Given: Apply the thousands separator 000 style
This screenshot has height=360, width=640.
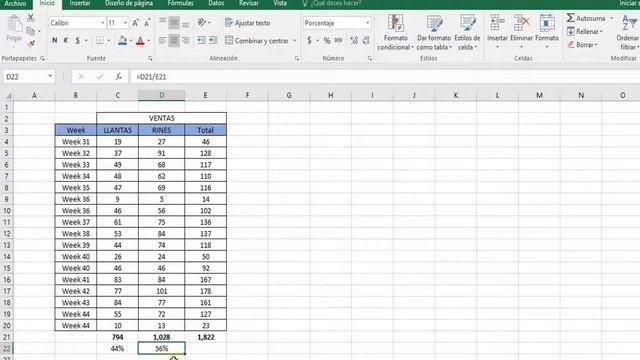Looking at the screenshot, I should click(338, 40).
